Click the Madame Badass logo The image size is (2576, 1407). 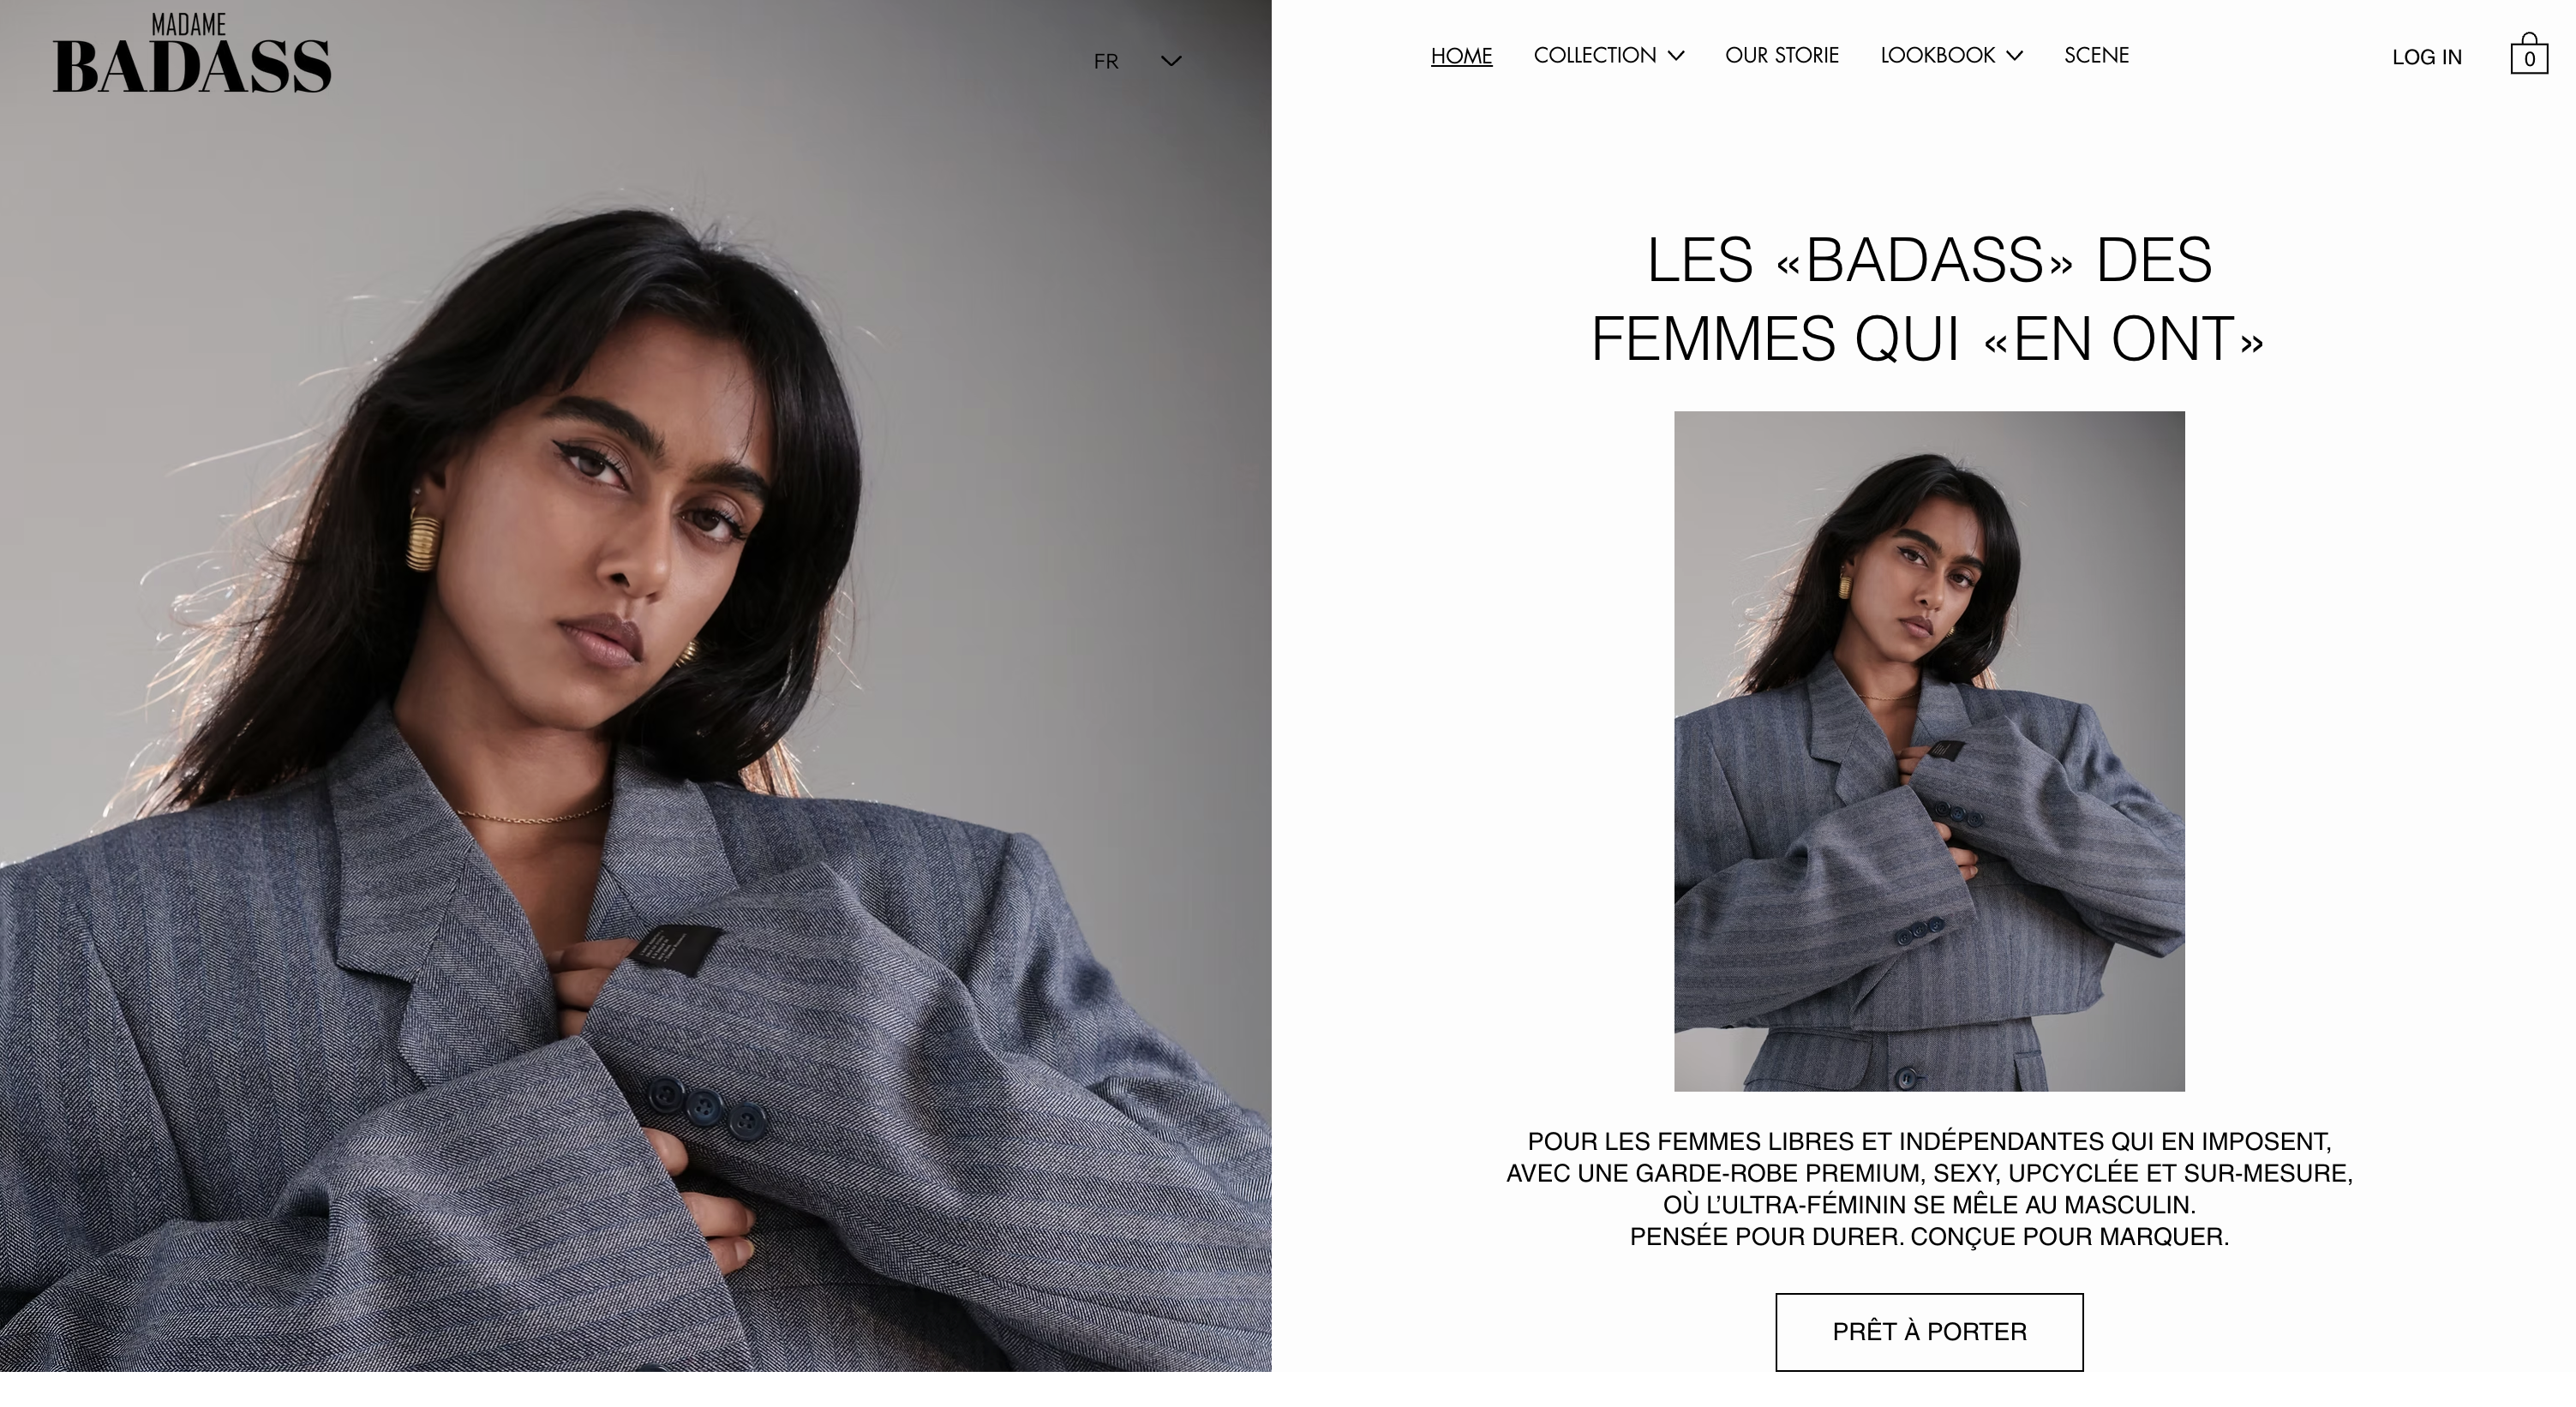[191, 54]
